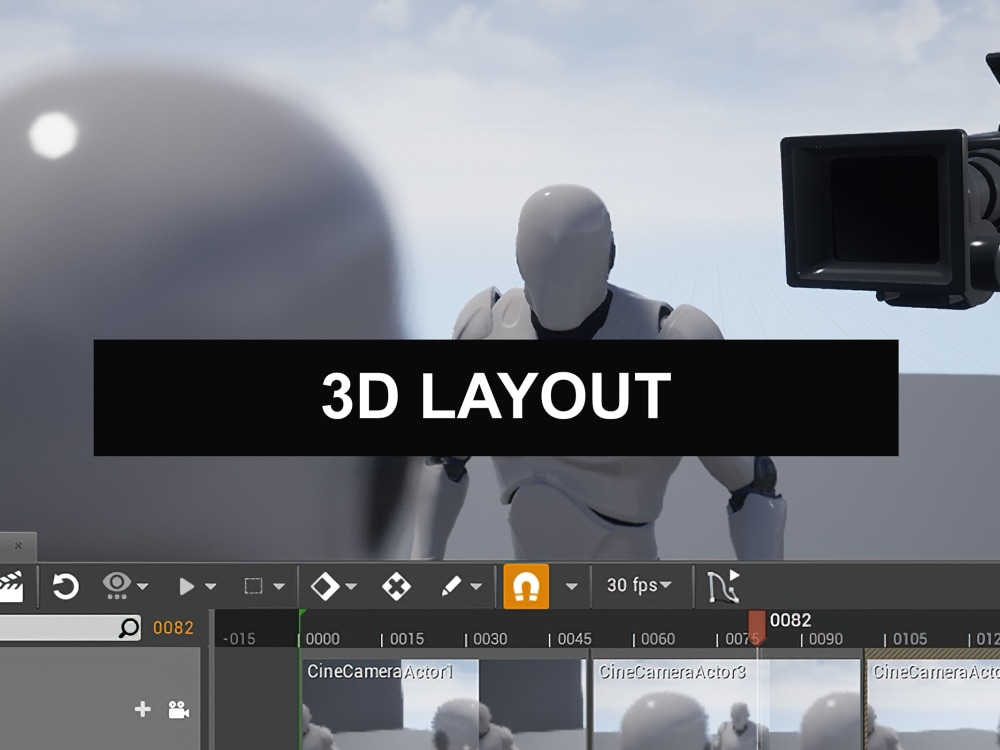The image size is (1000, 750).
Task: Disable snapping via the orange magnet toggle
Action: click(x=527, y=585)
